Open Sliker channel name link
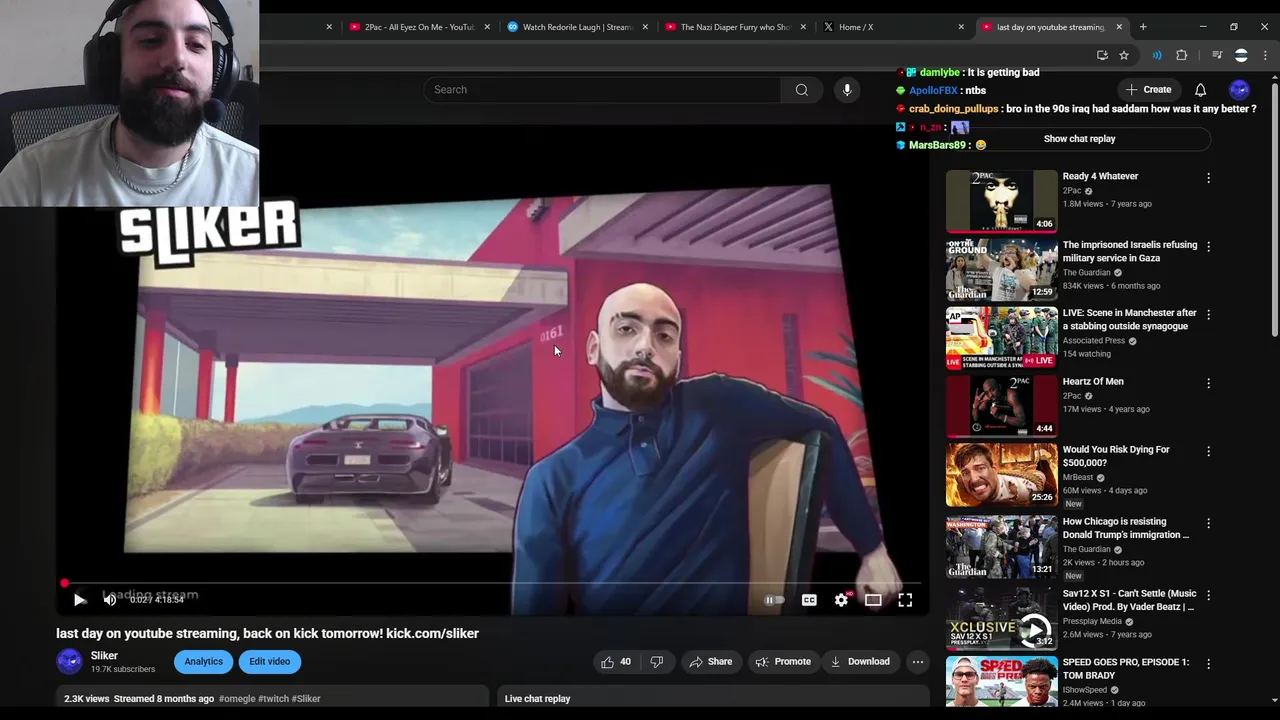1280x720 pixels. point(104,655)
